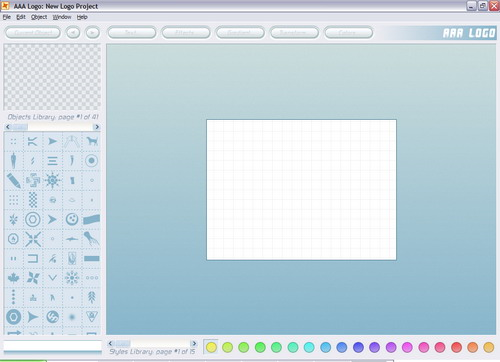500x362 pixels.
Task: Select the V chevron shape
Action: pyautogui.click(x=52, y=278)
